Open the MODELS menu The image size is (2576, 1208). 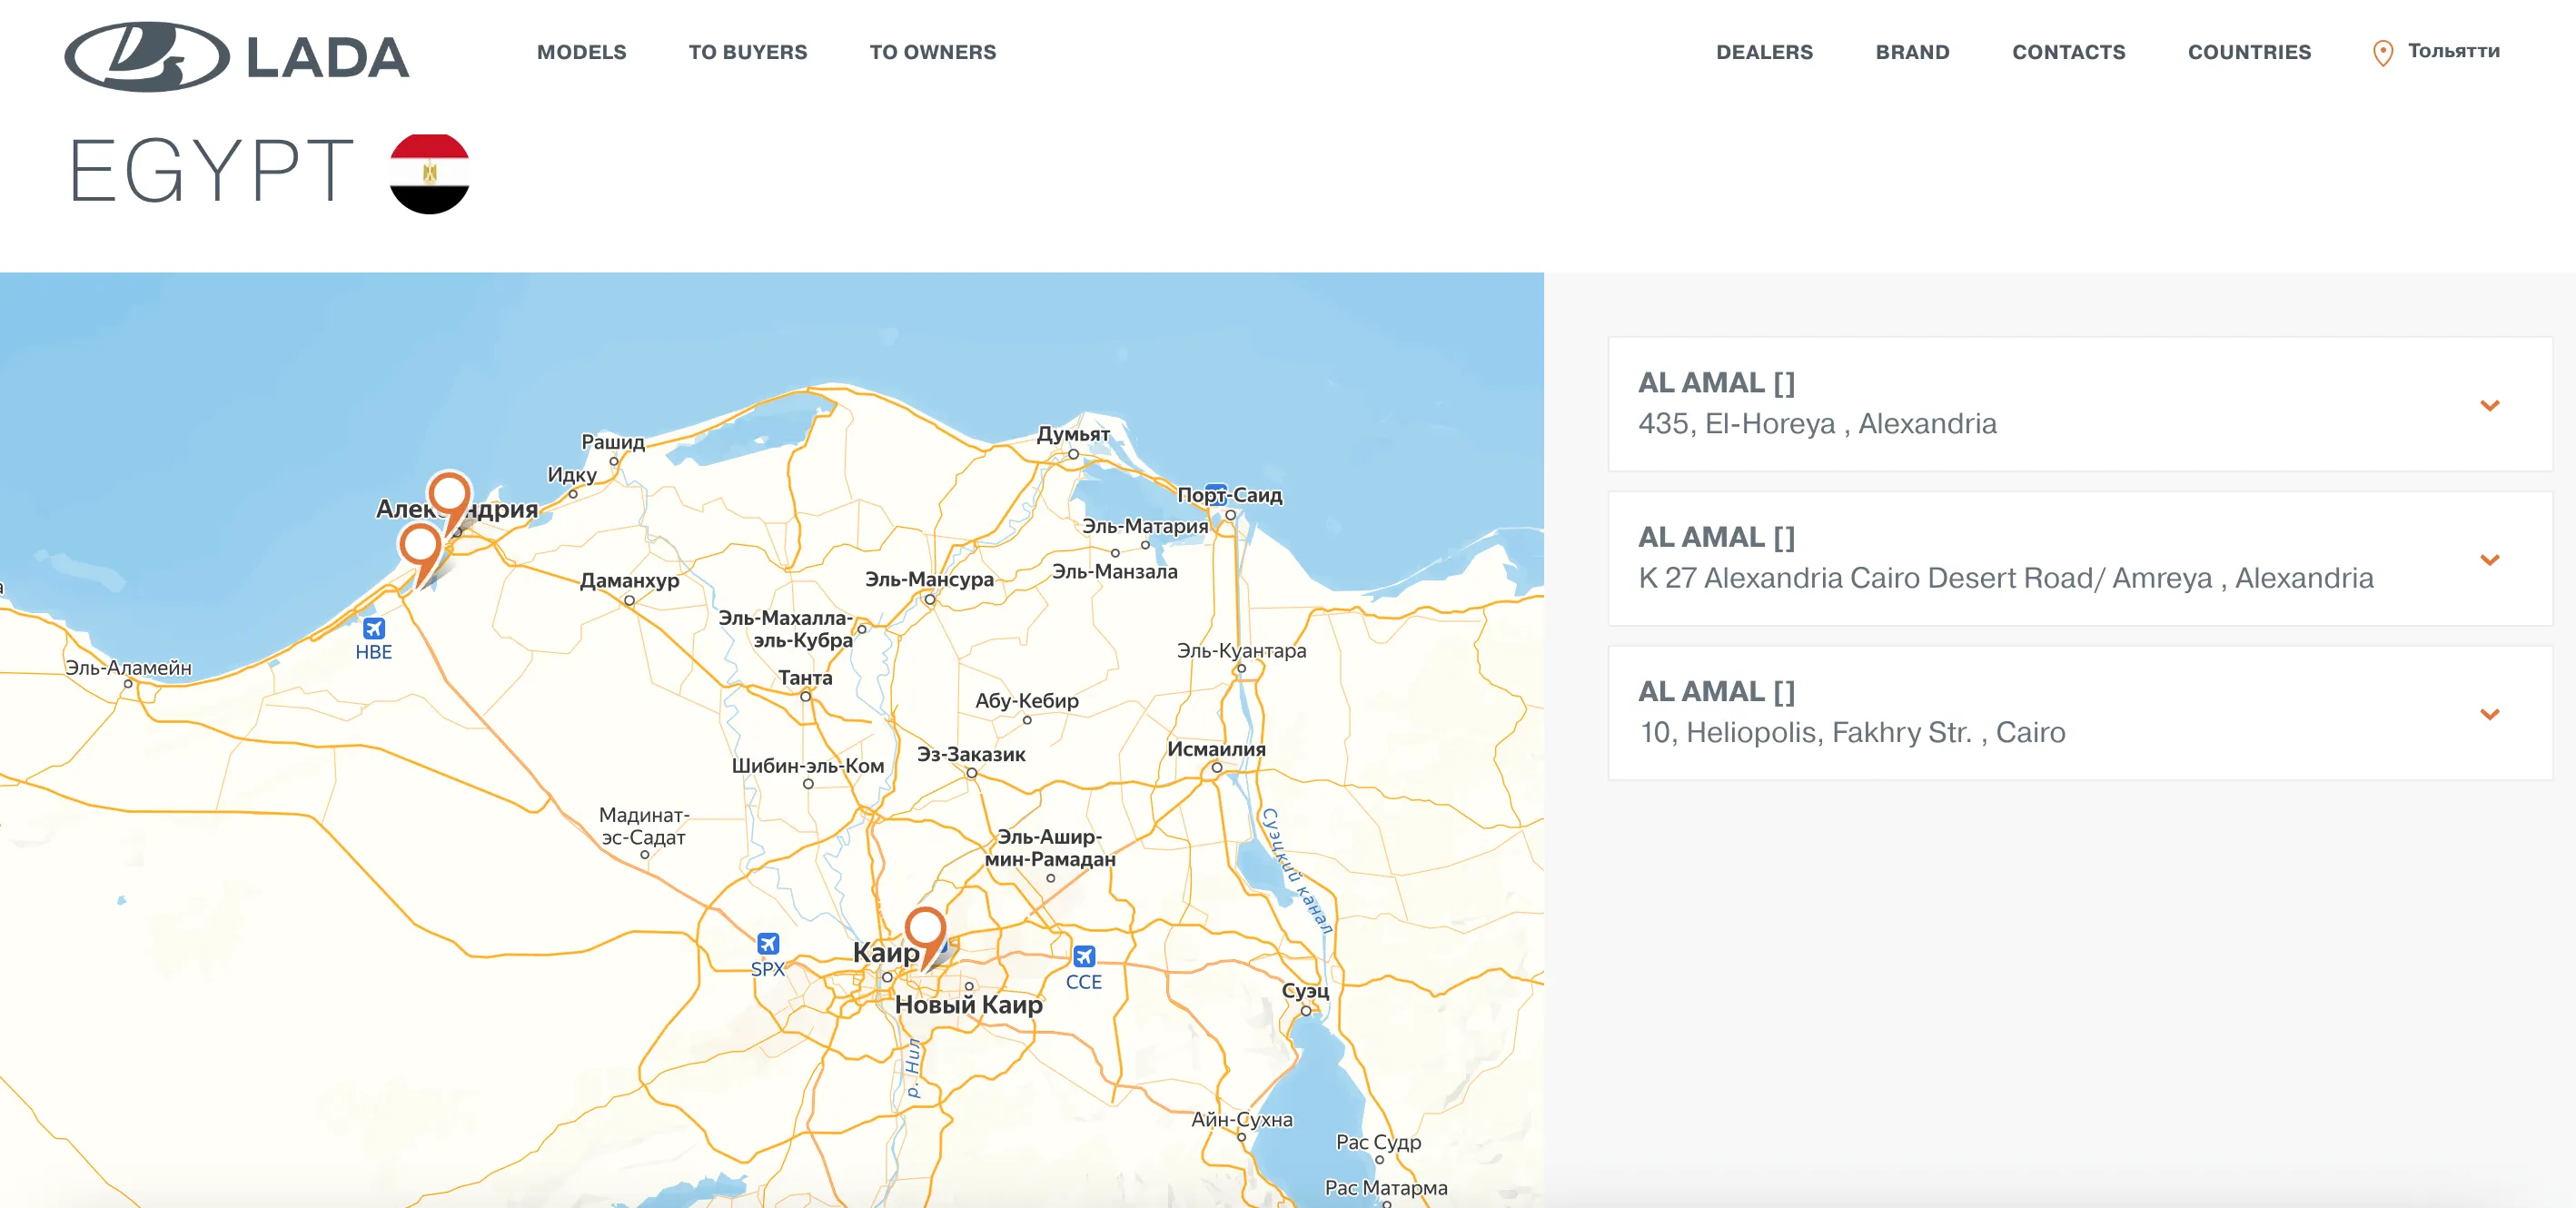click(581, 52)
